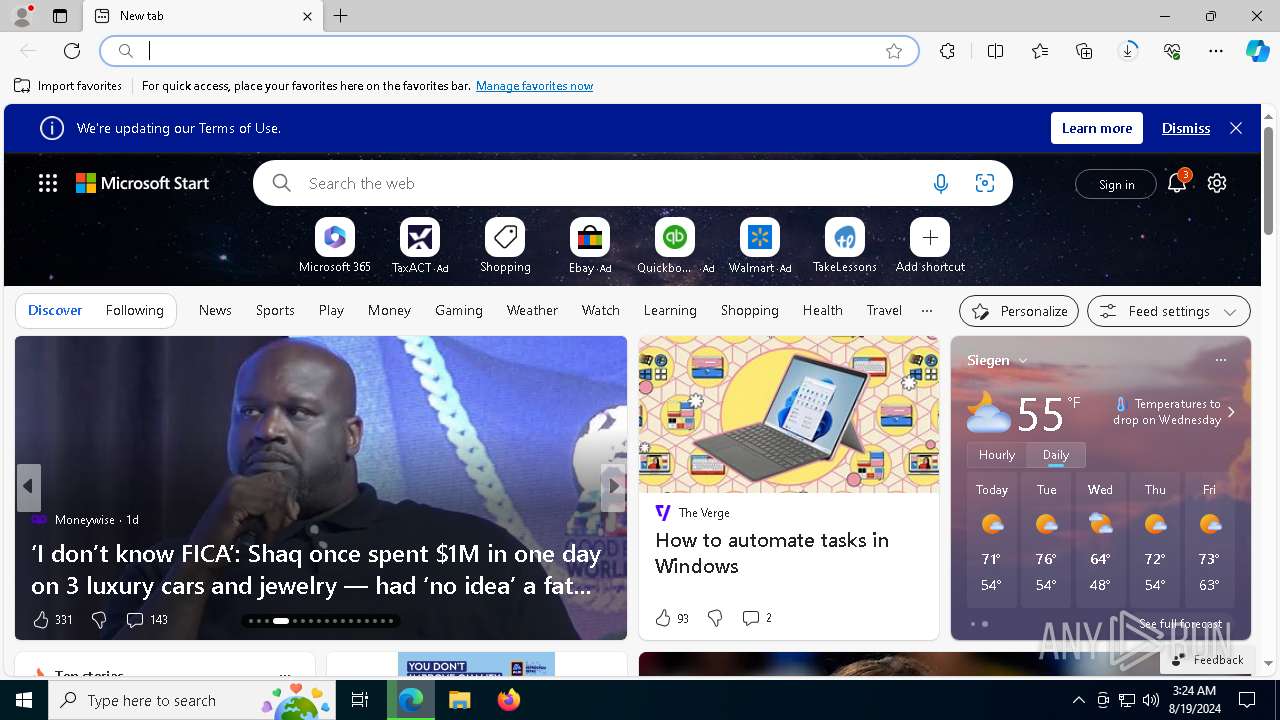Open the Copilot sidebar icon

point(1257,51)
